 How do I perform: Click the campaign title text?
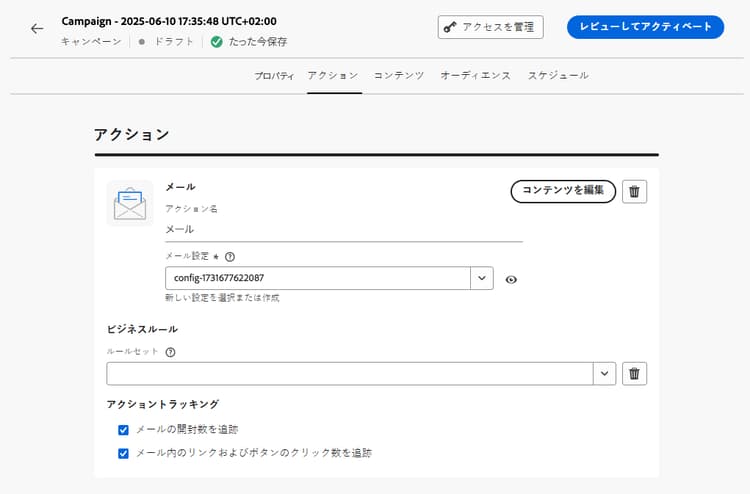click(169, 22)
